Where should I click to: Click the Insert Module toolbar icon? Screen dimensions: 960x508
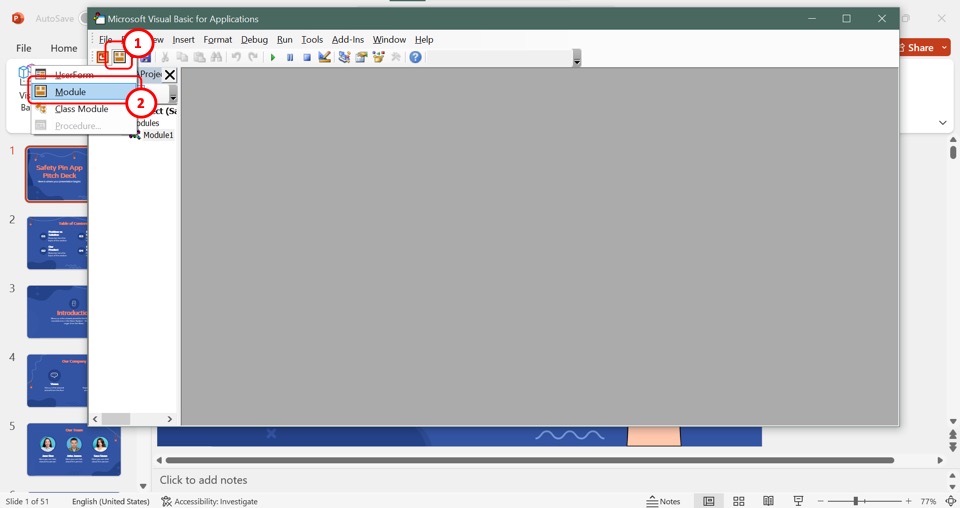click(x=119, y=58)
